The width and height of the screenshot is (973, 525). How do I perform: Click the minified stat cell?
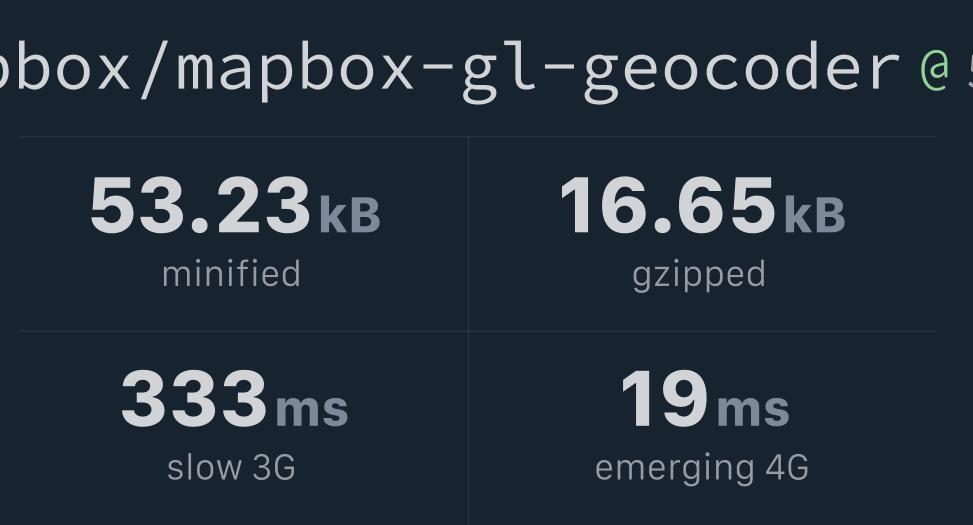tap(244, 234)
